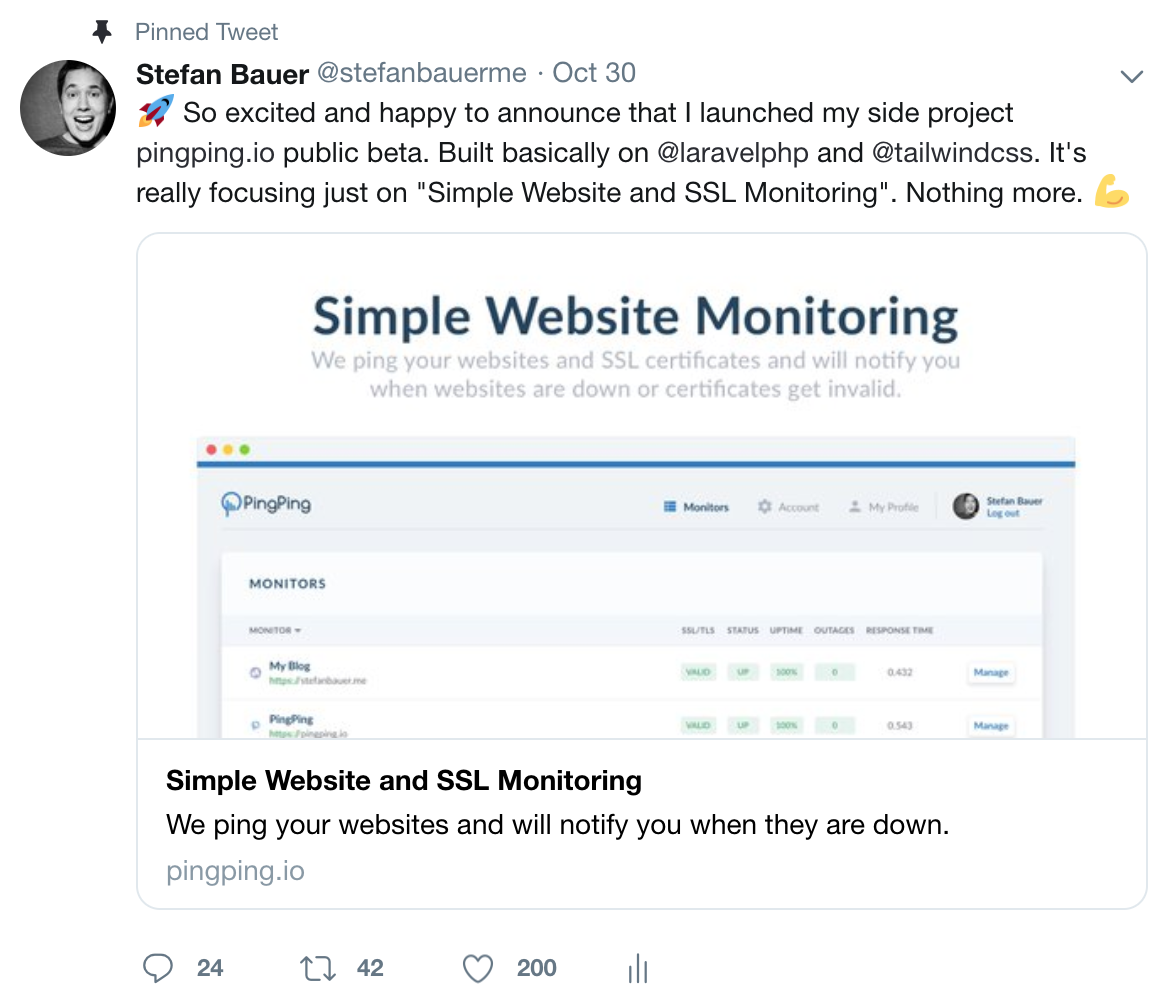
Task: Sort by the MONITOR column dropdown arrow
Action: [x=298, y=630]
